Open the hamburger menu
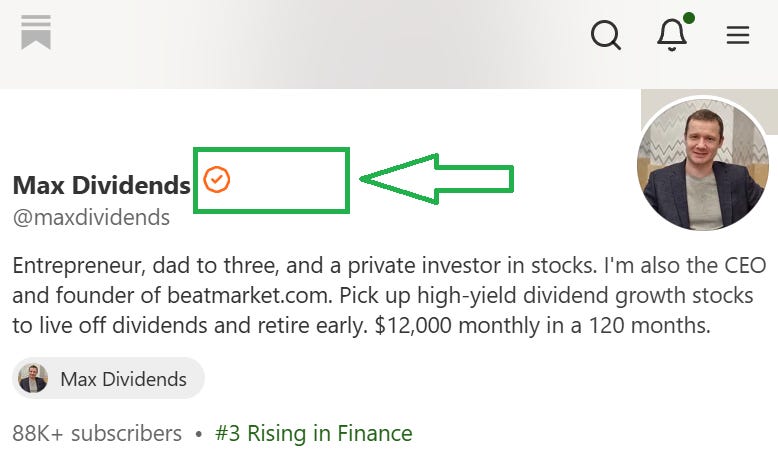Viewport: 778px width, 463px height. (x=738, y=35)
